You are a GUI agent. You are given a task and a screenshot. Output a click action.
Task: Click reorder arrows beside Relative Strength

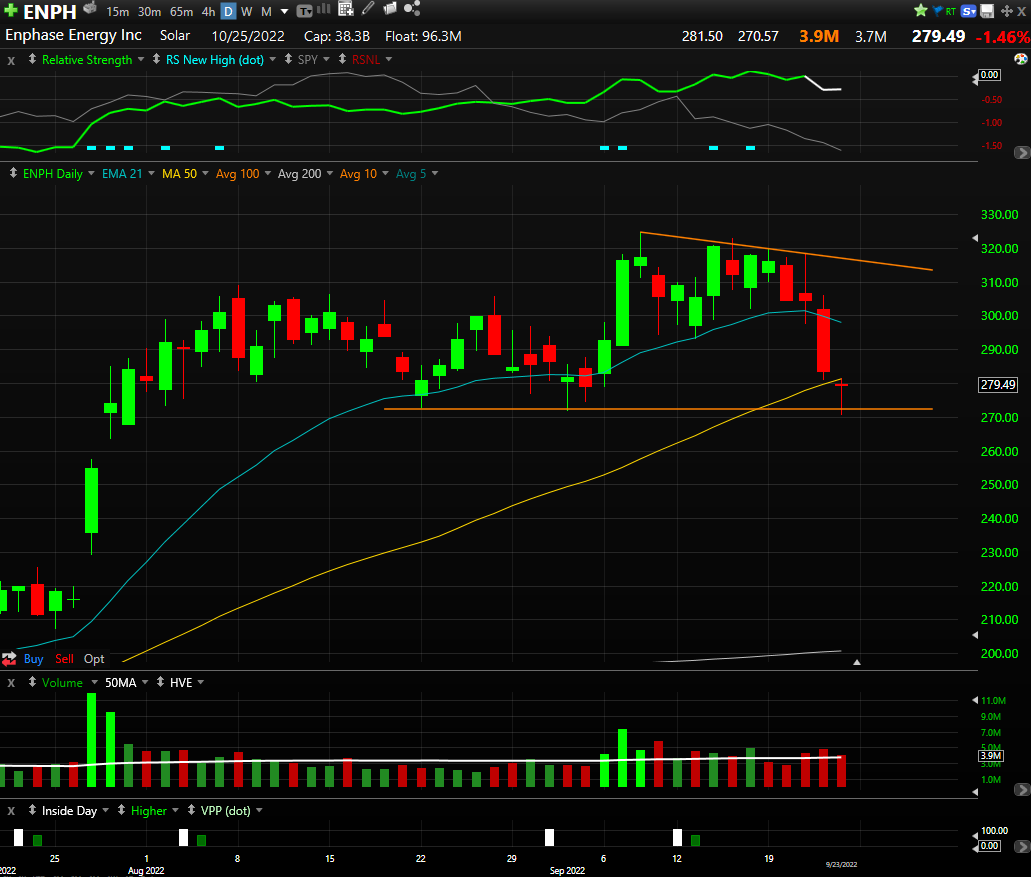pyautogui.click(x=32, y=59)
